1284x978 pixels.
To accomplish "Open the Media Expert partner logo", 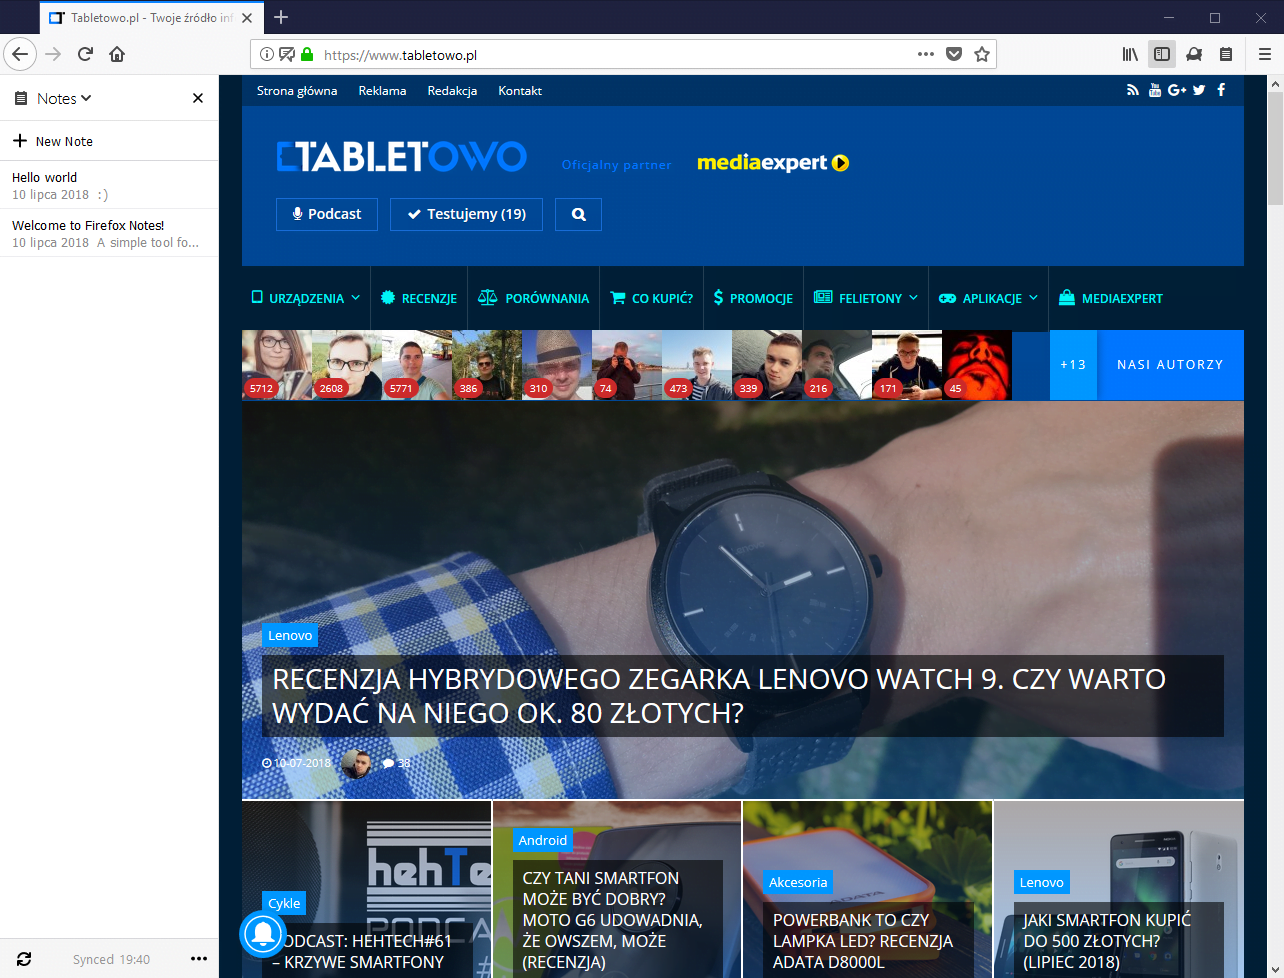I will (773, 162).
